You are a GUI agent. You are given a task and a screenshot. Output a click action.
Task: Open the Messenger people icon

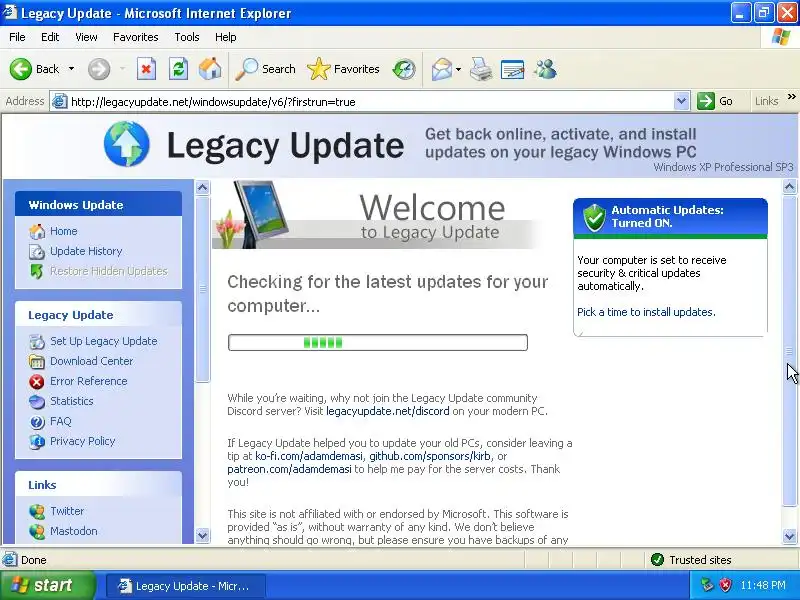click(x=545, y=69)
